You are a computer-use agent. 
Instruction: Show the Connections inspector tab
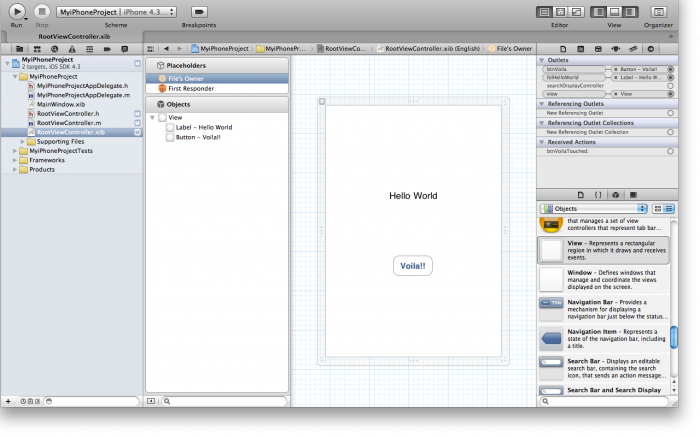(x=651, y=48)
